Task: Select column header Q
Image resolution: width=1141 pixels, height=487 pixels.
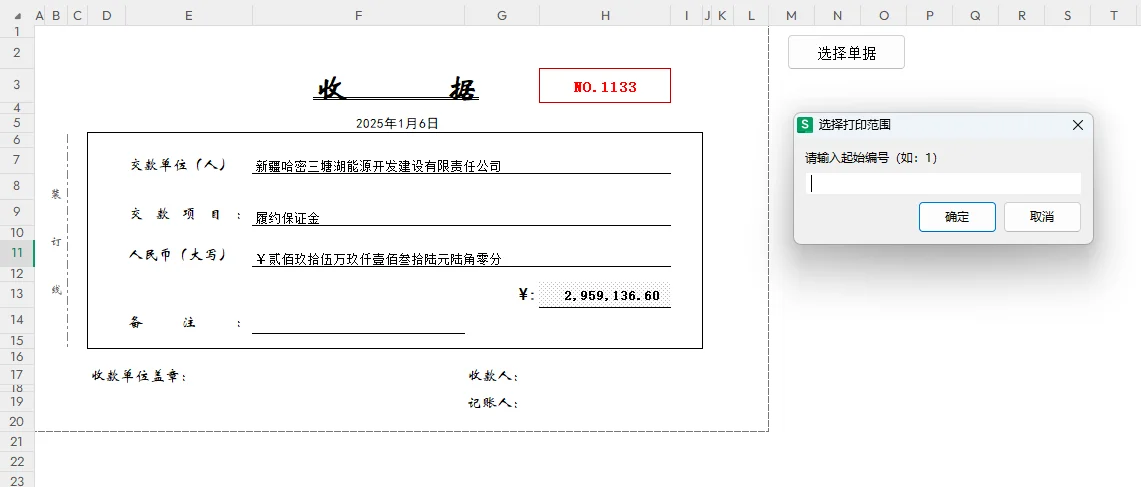Action: (975, 15)
